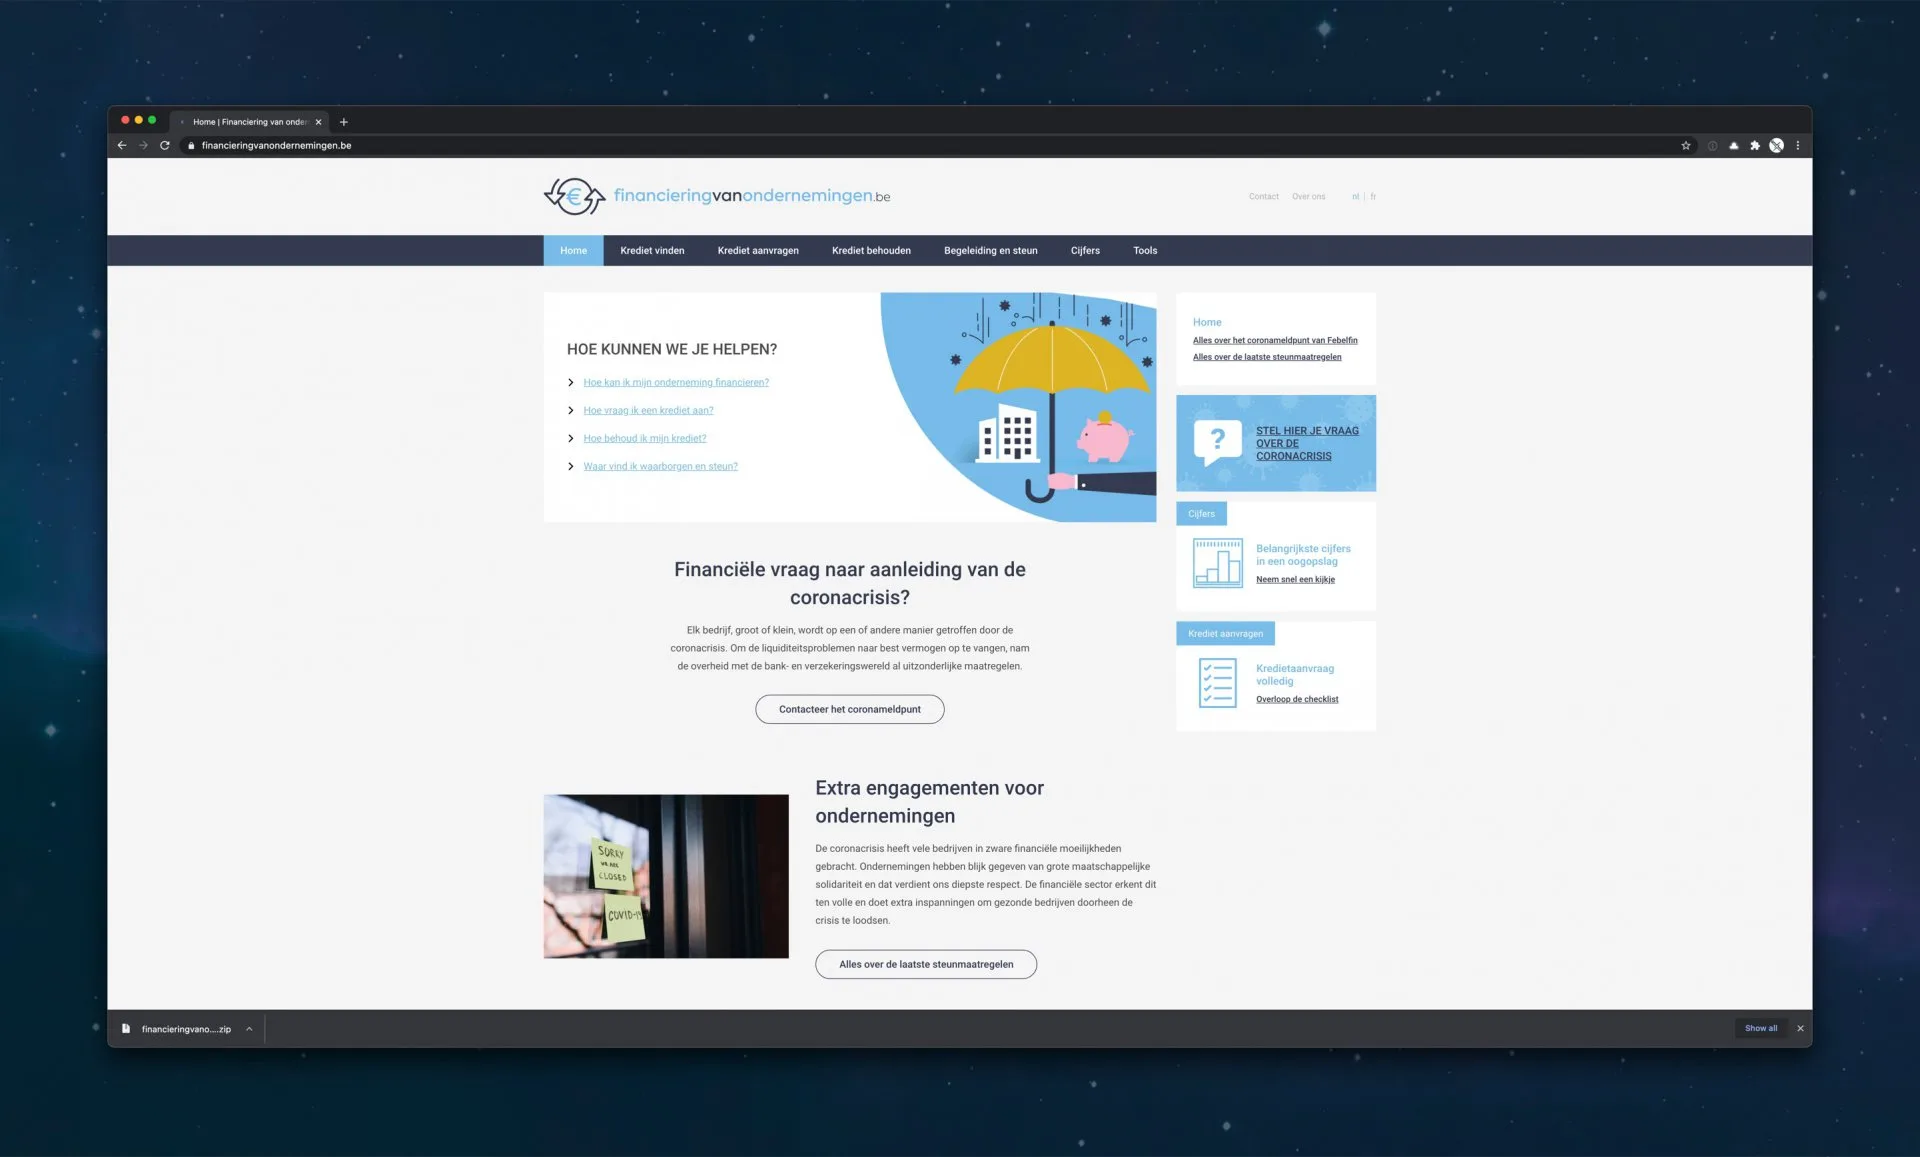Viewport: 1920px width, 1157px height.
Task: Click the Contact link in header
Action: pos(1264,197)
